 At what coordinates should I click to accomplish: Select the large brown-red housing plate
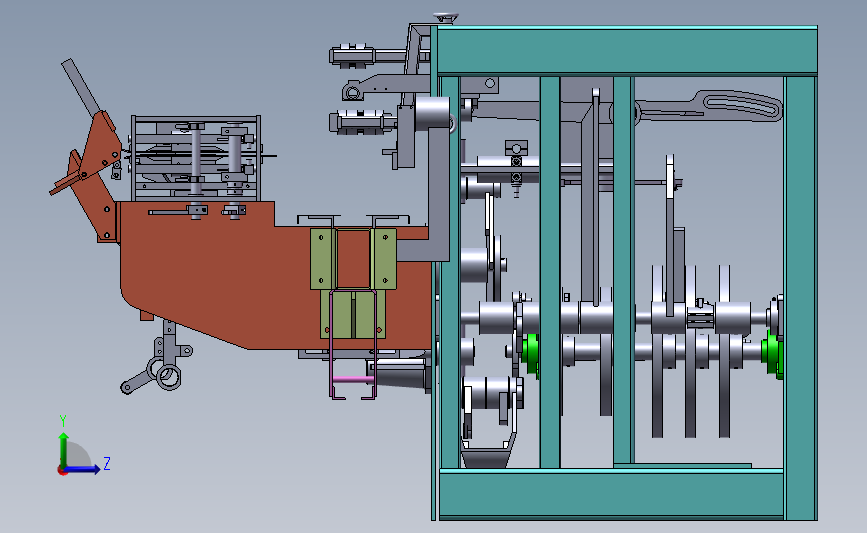coord(221,276)
